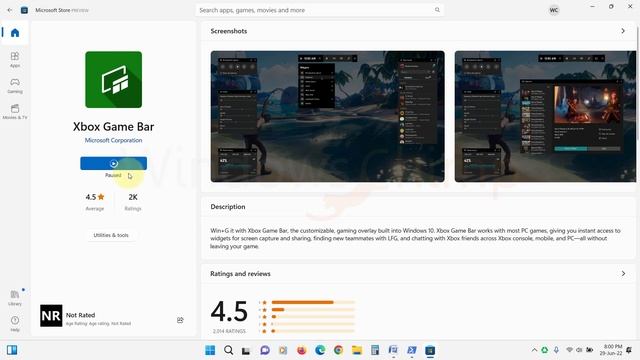This screenshot has width=640, height=360.
Task: Launch Firefox from taskbar
Action: (302, 350)
